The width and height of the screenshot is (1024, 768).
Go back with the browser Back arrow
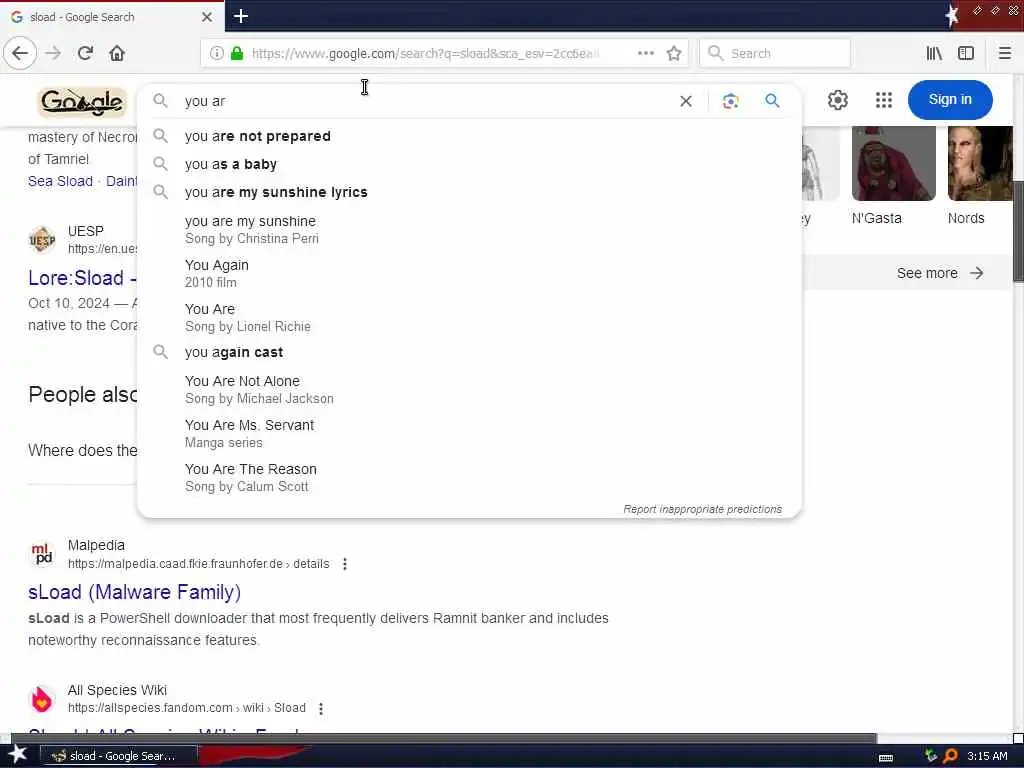[x=20, y=54]
